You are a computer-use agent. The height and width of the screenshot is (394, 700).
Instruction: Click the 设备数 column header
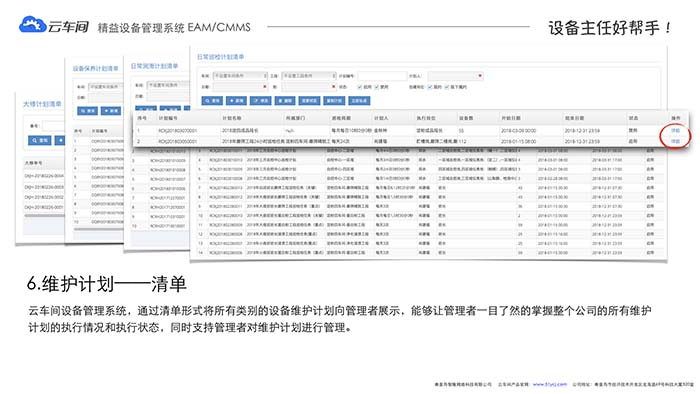(x=466, y=118)
